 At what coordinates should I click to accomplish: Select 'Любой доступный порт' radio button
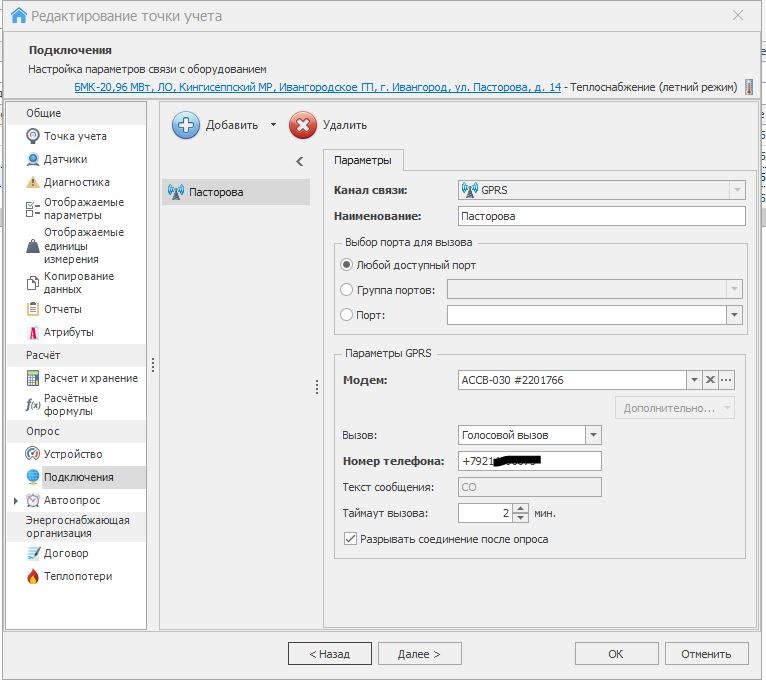click(347, 265)
